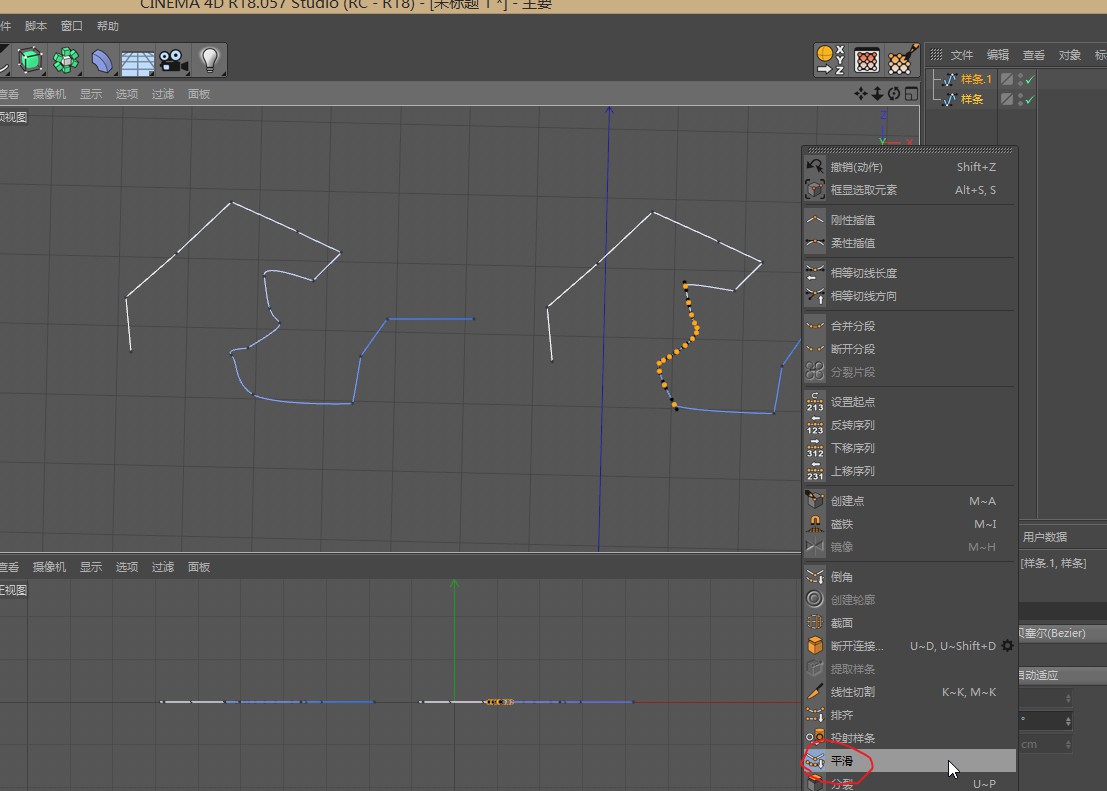The height and width of the screenshot is (791, 1107).
Task: Select 线性切割 from the context menu
Action: pyautogui.click(x=909, y=692)
